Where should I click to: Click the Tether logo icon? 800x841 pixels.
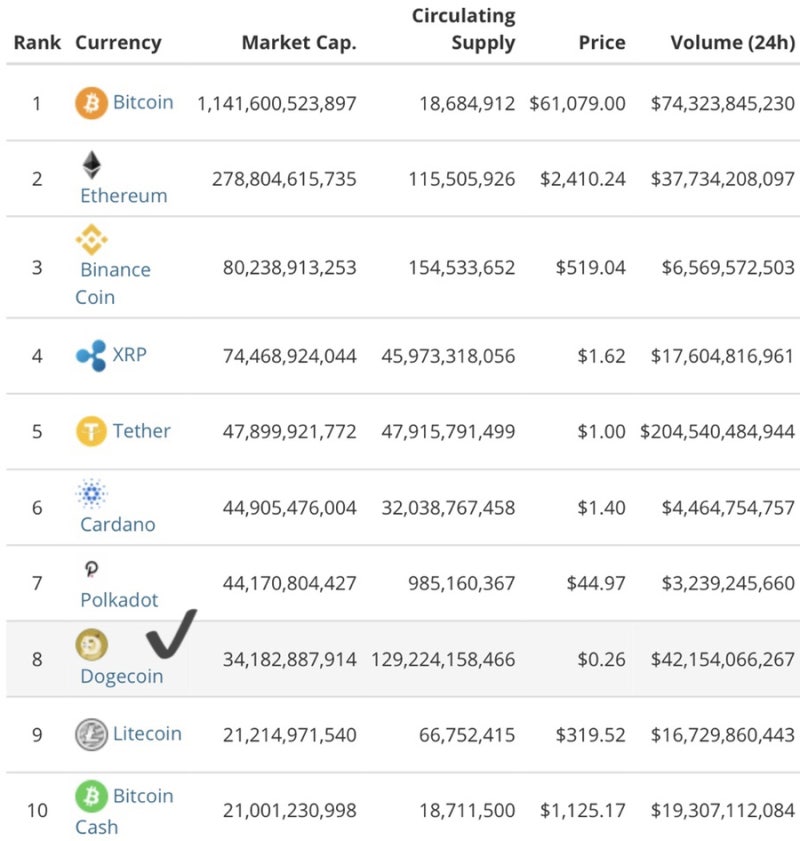tap(91, 431)
